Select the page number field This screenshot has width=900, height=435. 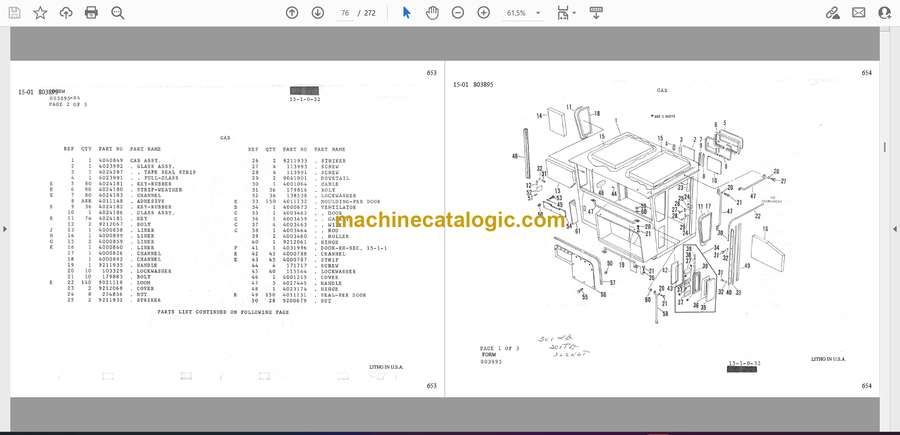345,13
